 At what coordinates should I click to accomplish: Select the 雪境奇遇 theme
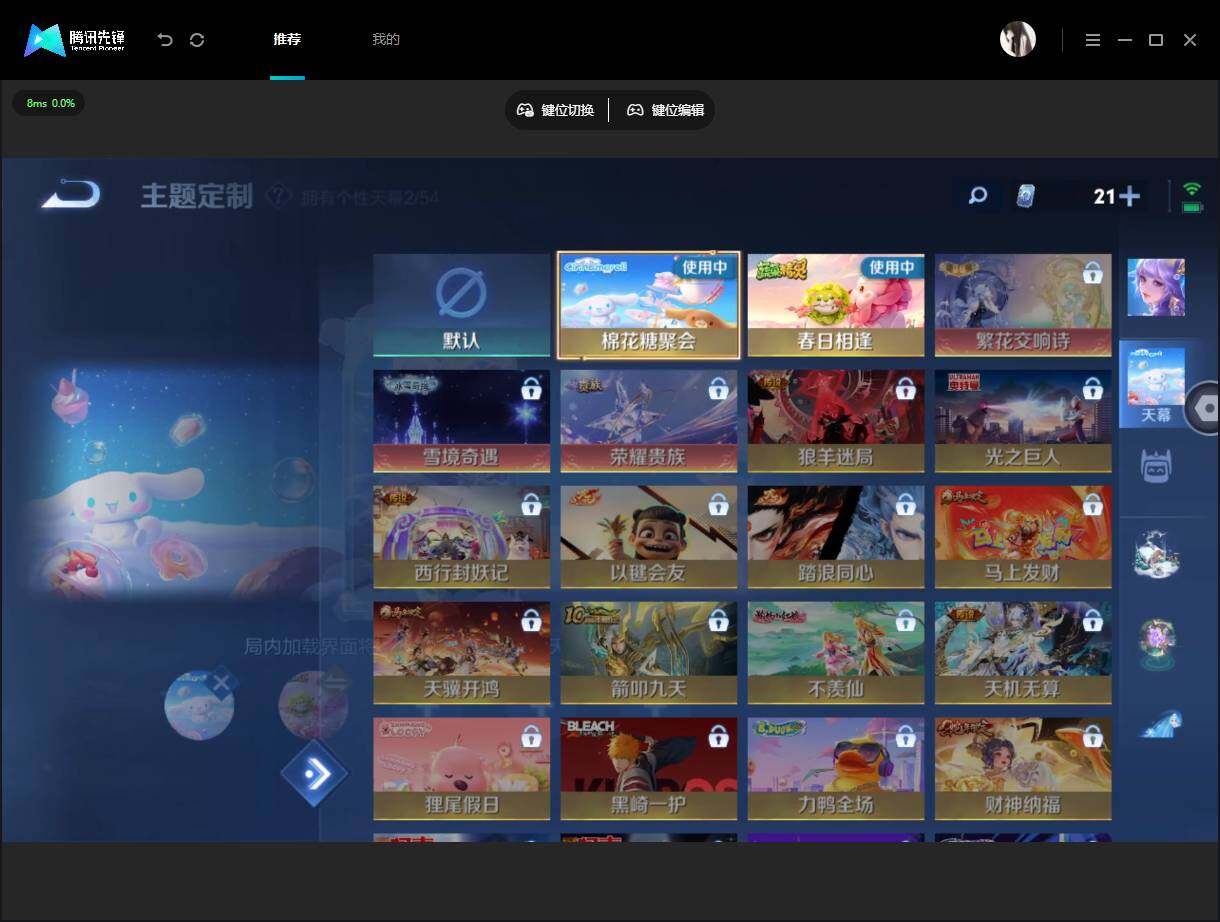point(462,421)
